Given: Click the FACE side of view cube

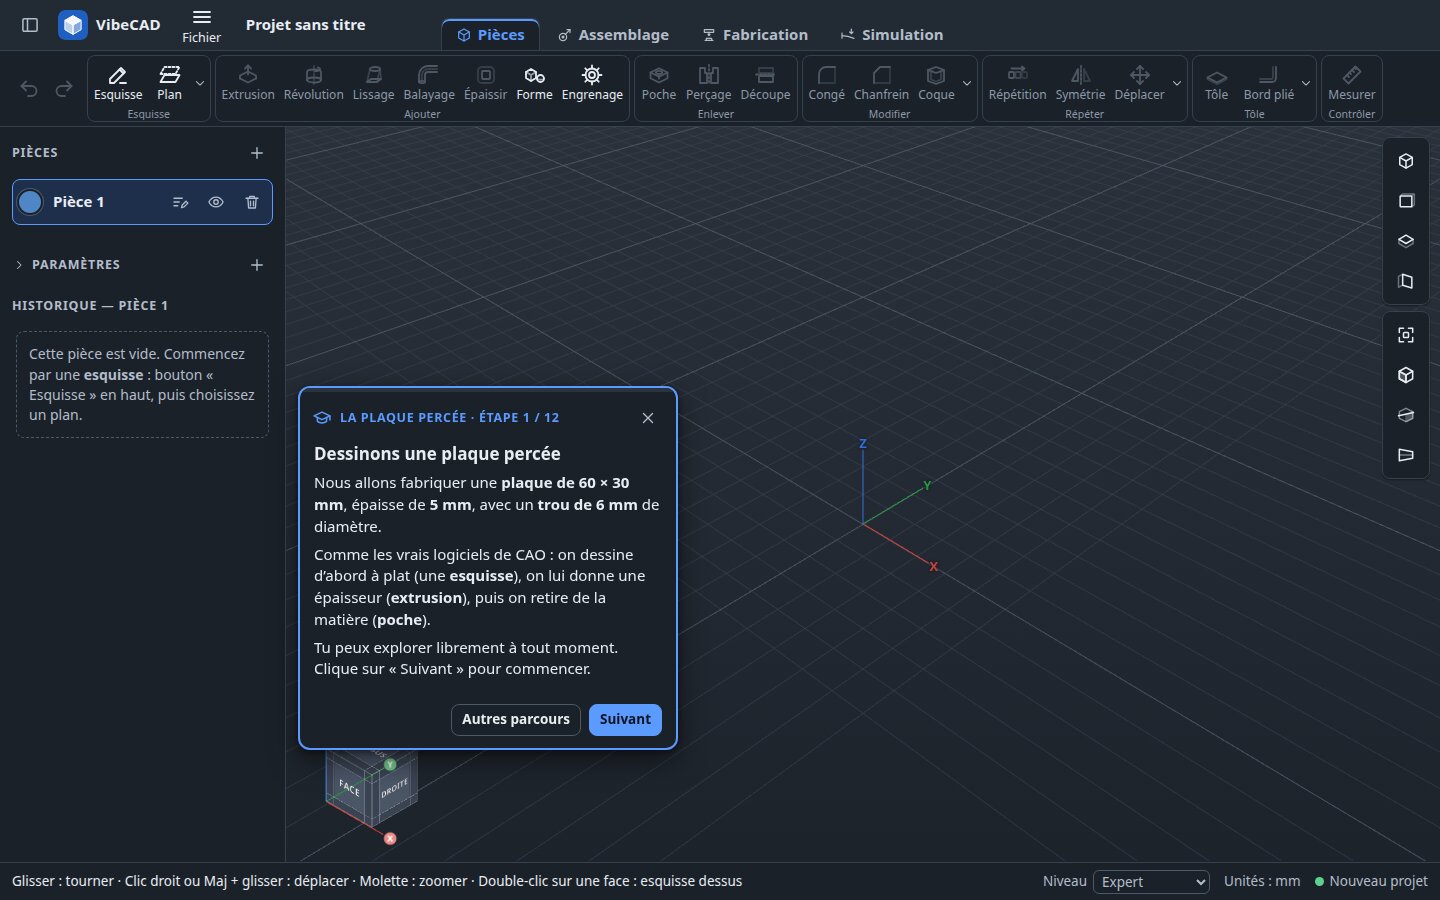Looking at the screenshot, I should tap(349, 789).
